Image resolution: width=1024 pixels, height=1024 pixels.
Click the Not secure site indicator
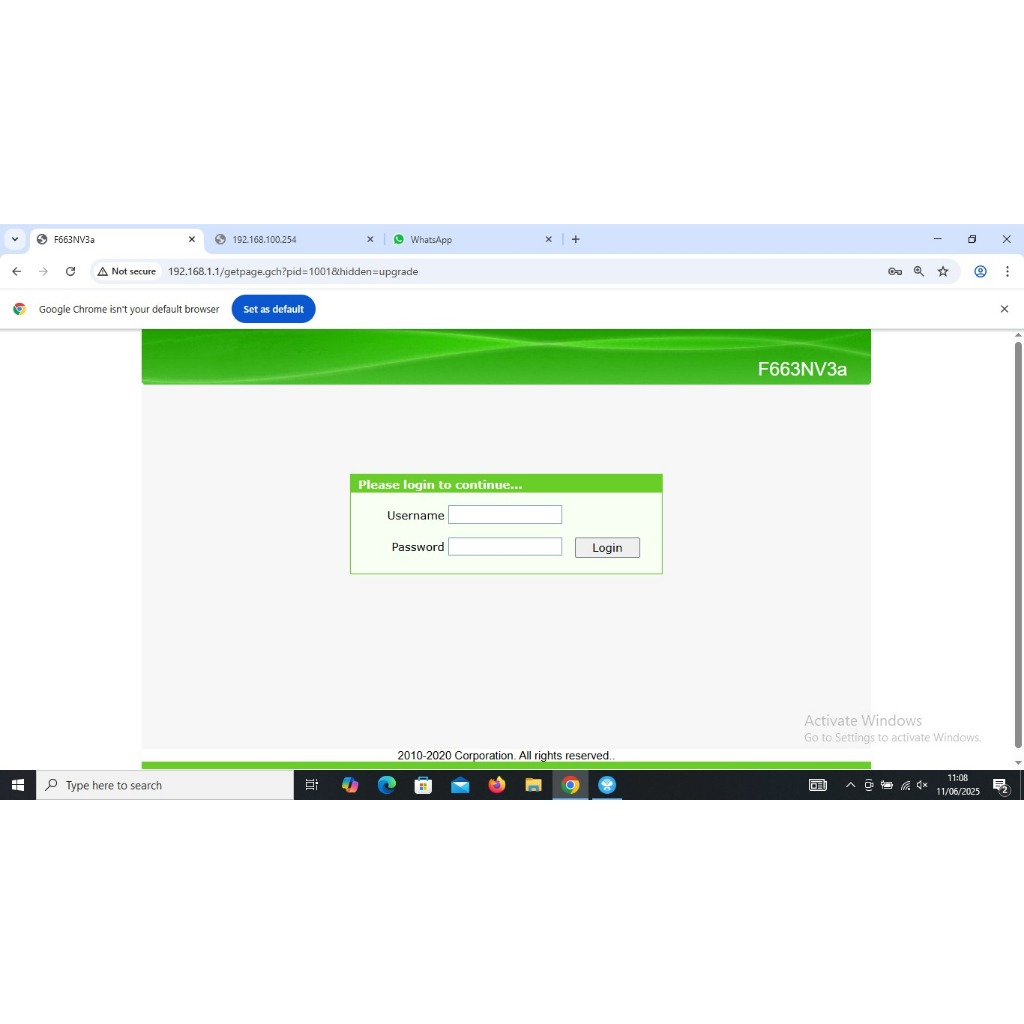pyautogui.click(x=127, y=271)
